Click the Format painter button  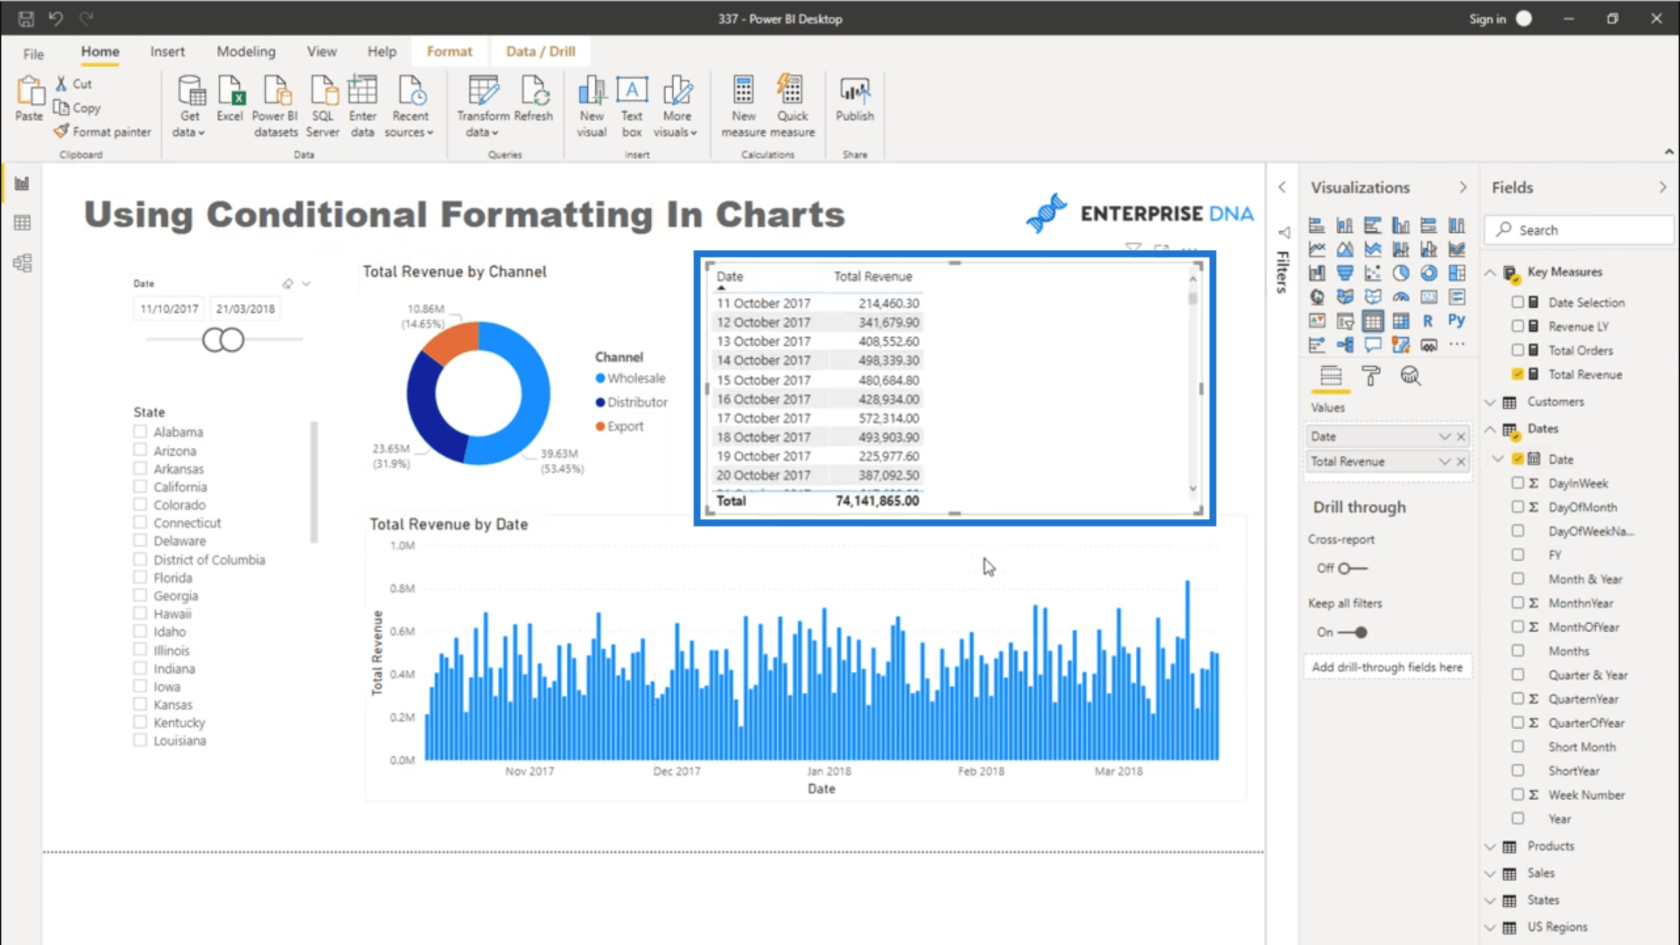pyautogui.click(x=103, y=132)
